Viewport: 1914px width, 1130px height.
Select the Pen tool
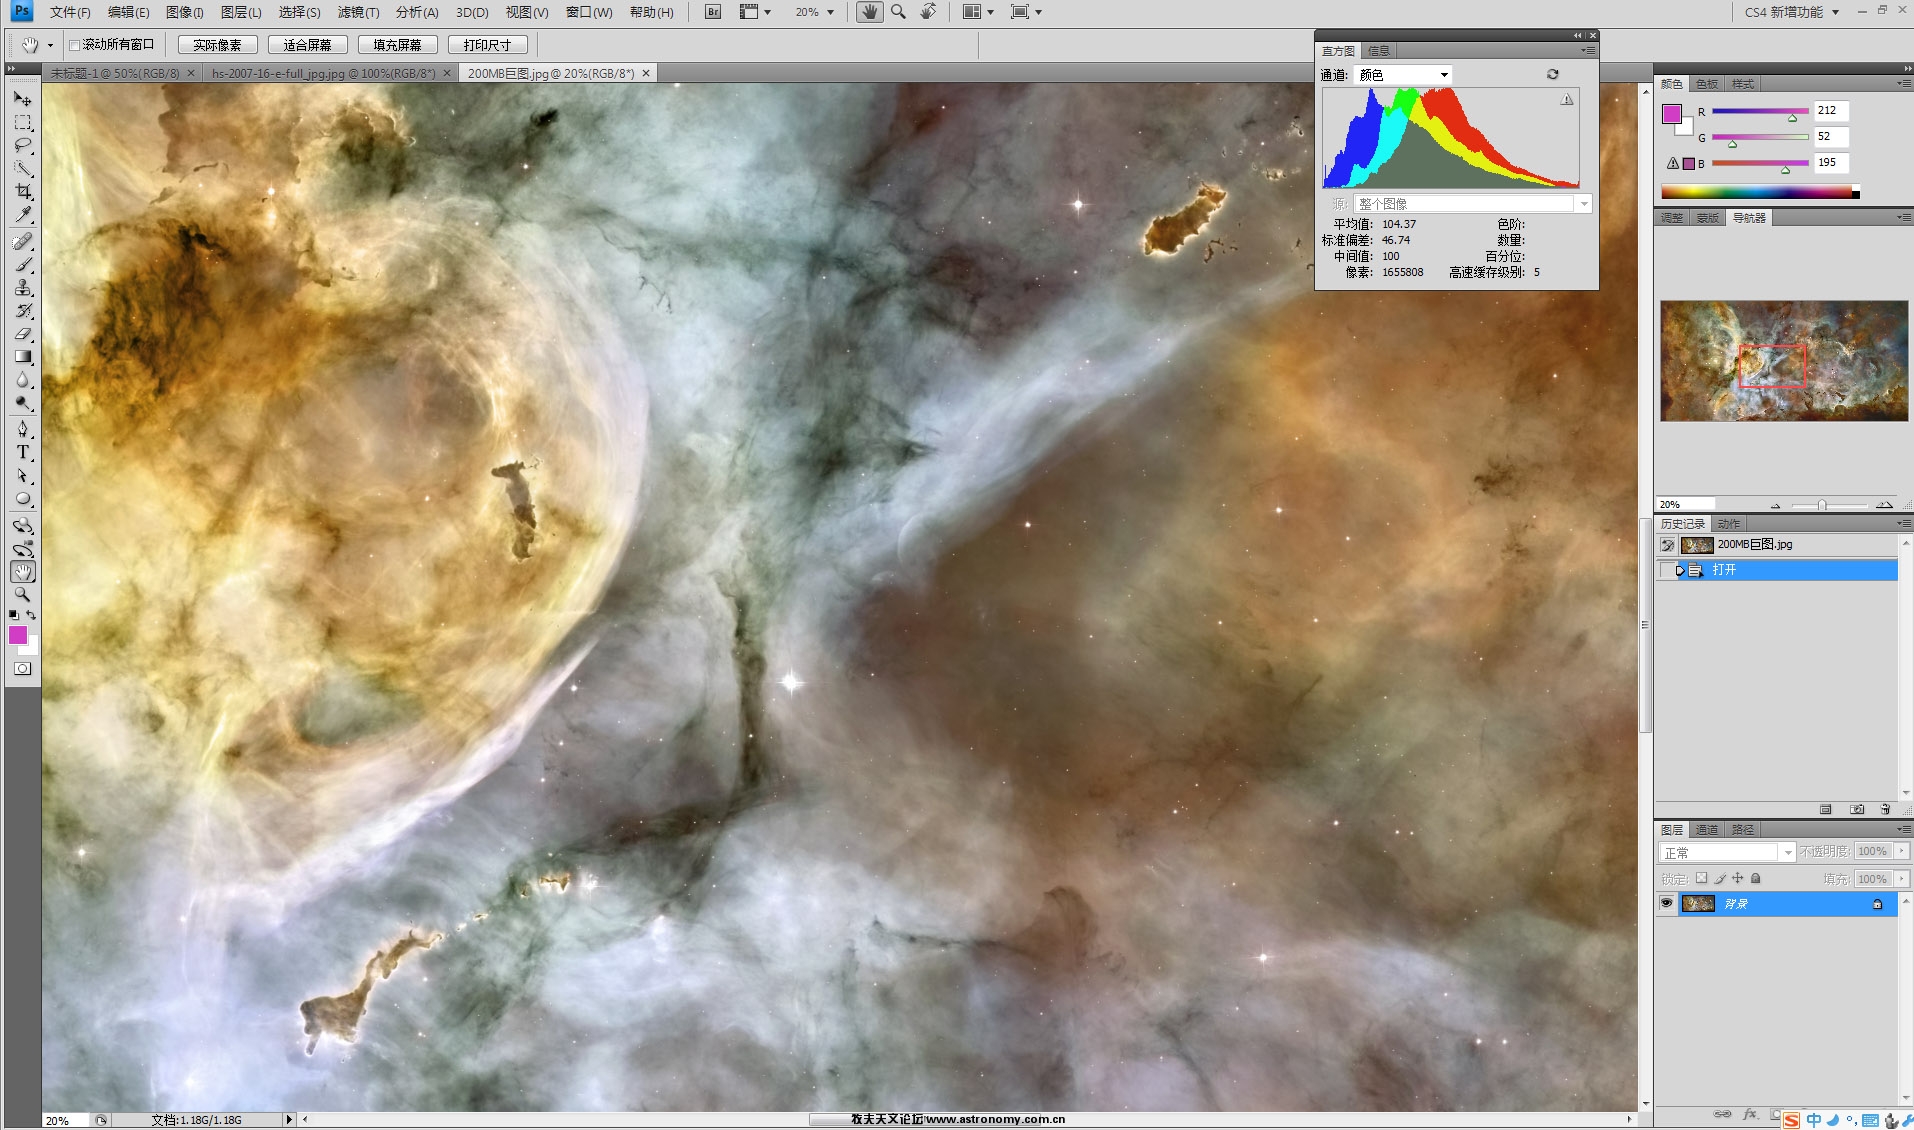[23, 430]
